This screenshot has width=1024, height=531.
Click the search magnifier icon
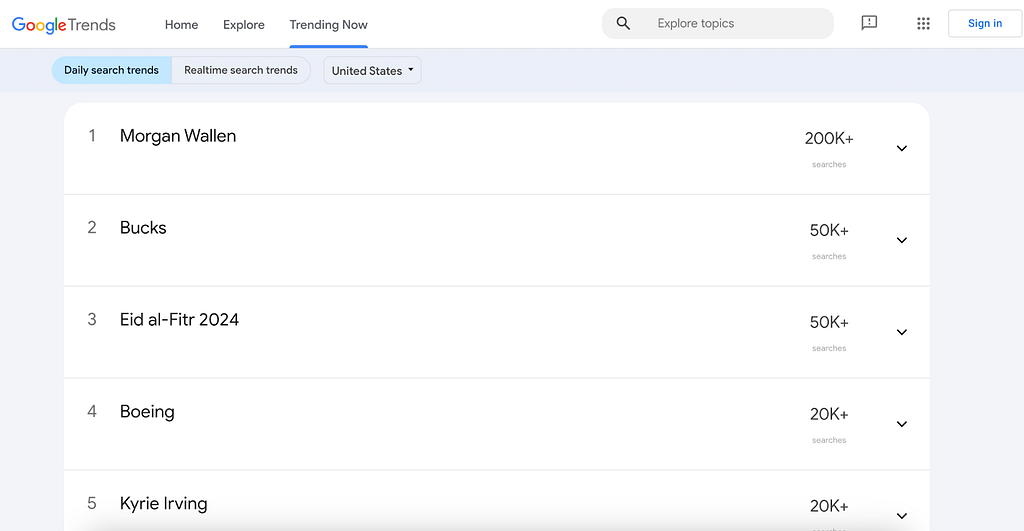click(623, 24)
